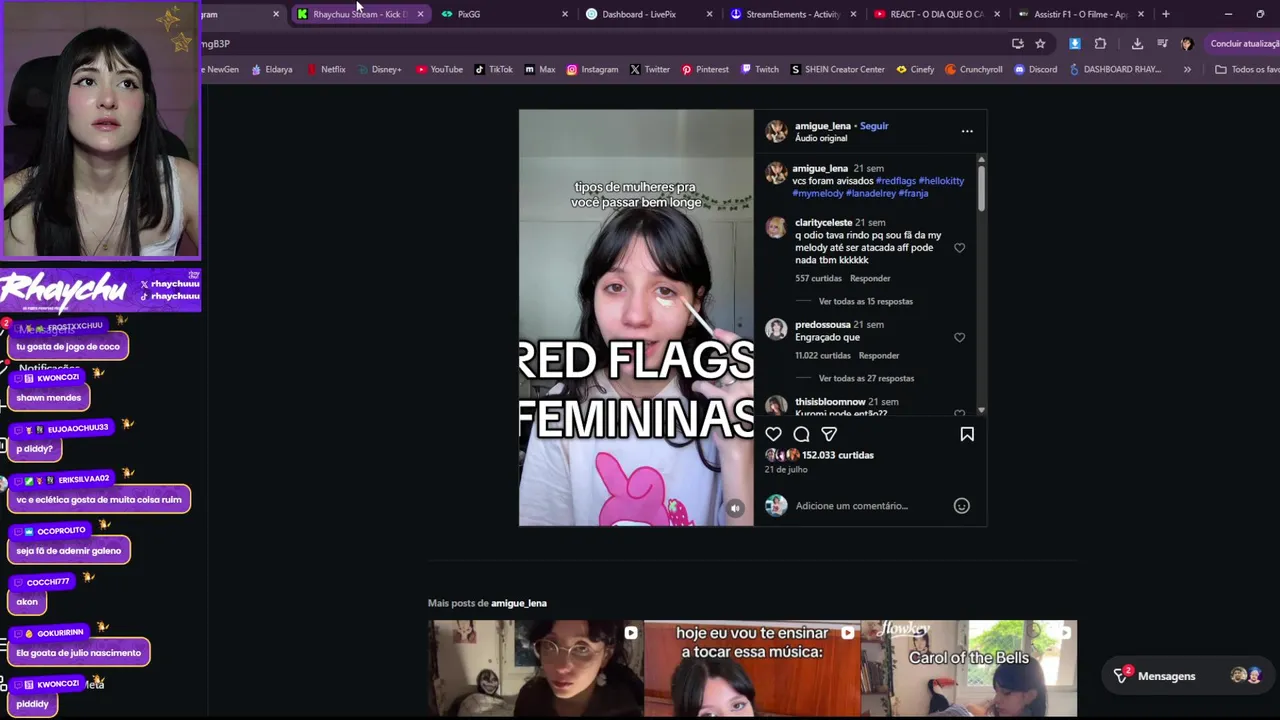Open the SHEIN Creator Center bookmark
The width and height of the screenshot is (1280, 720).
pos(837,70)
